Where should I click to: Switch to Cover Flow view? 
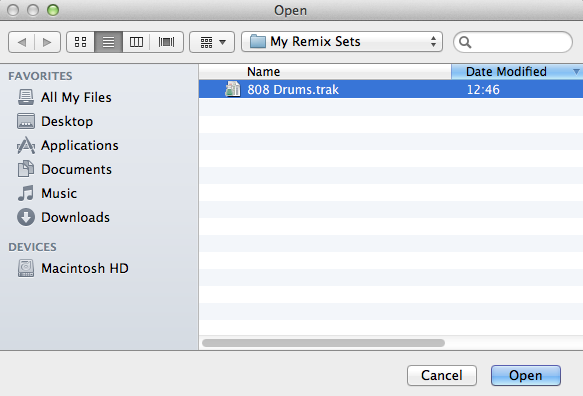[167, 42]
